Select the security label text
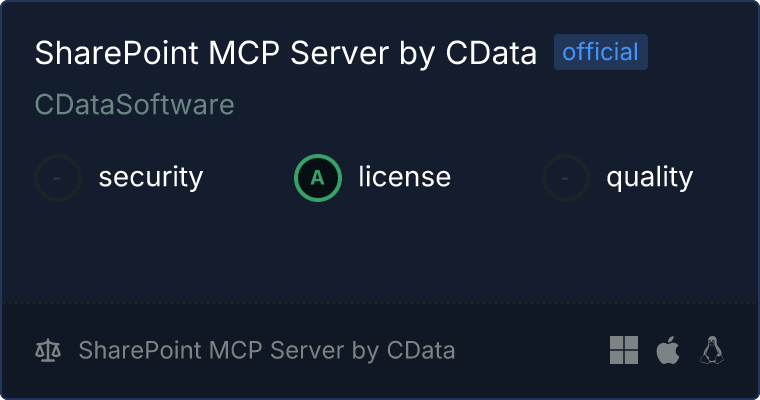 pos(150,178)
